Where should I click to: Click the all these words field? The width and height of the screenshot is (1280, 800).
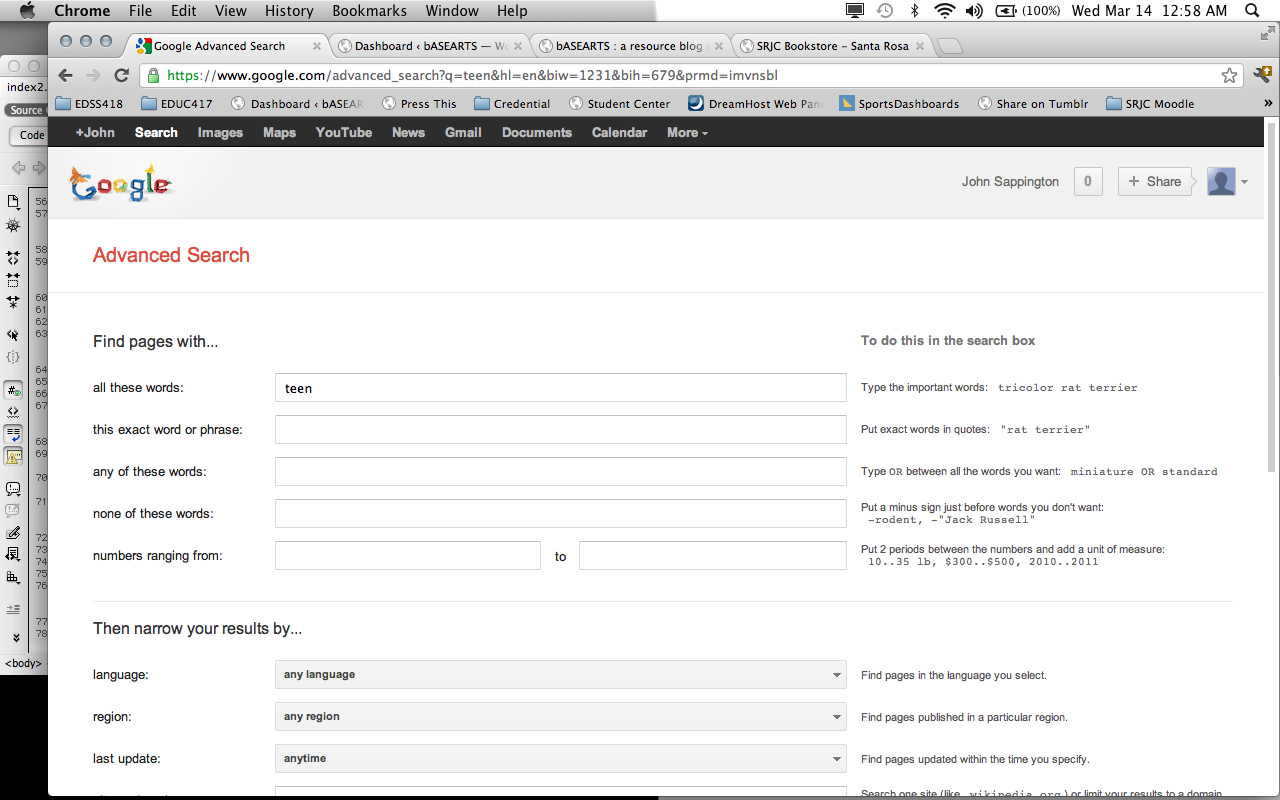click(x=561, y=388)
